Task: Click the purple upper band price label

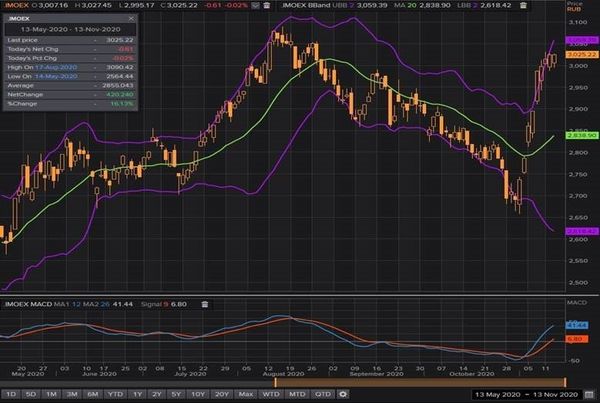Action: pos(582,40)
